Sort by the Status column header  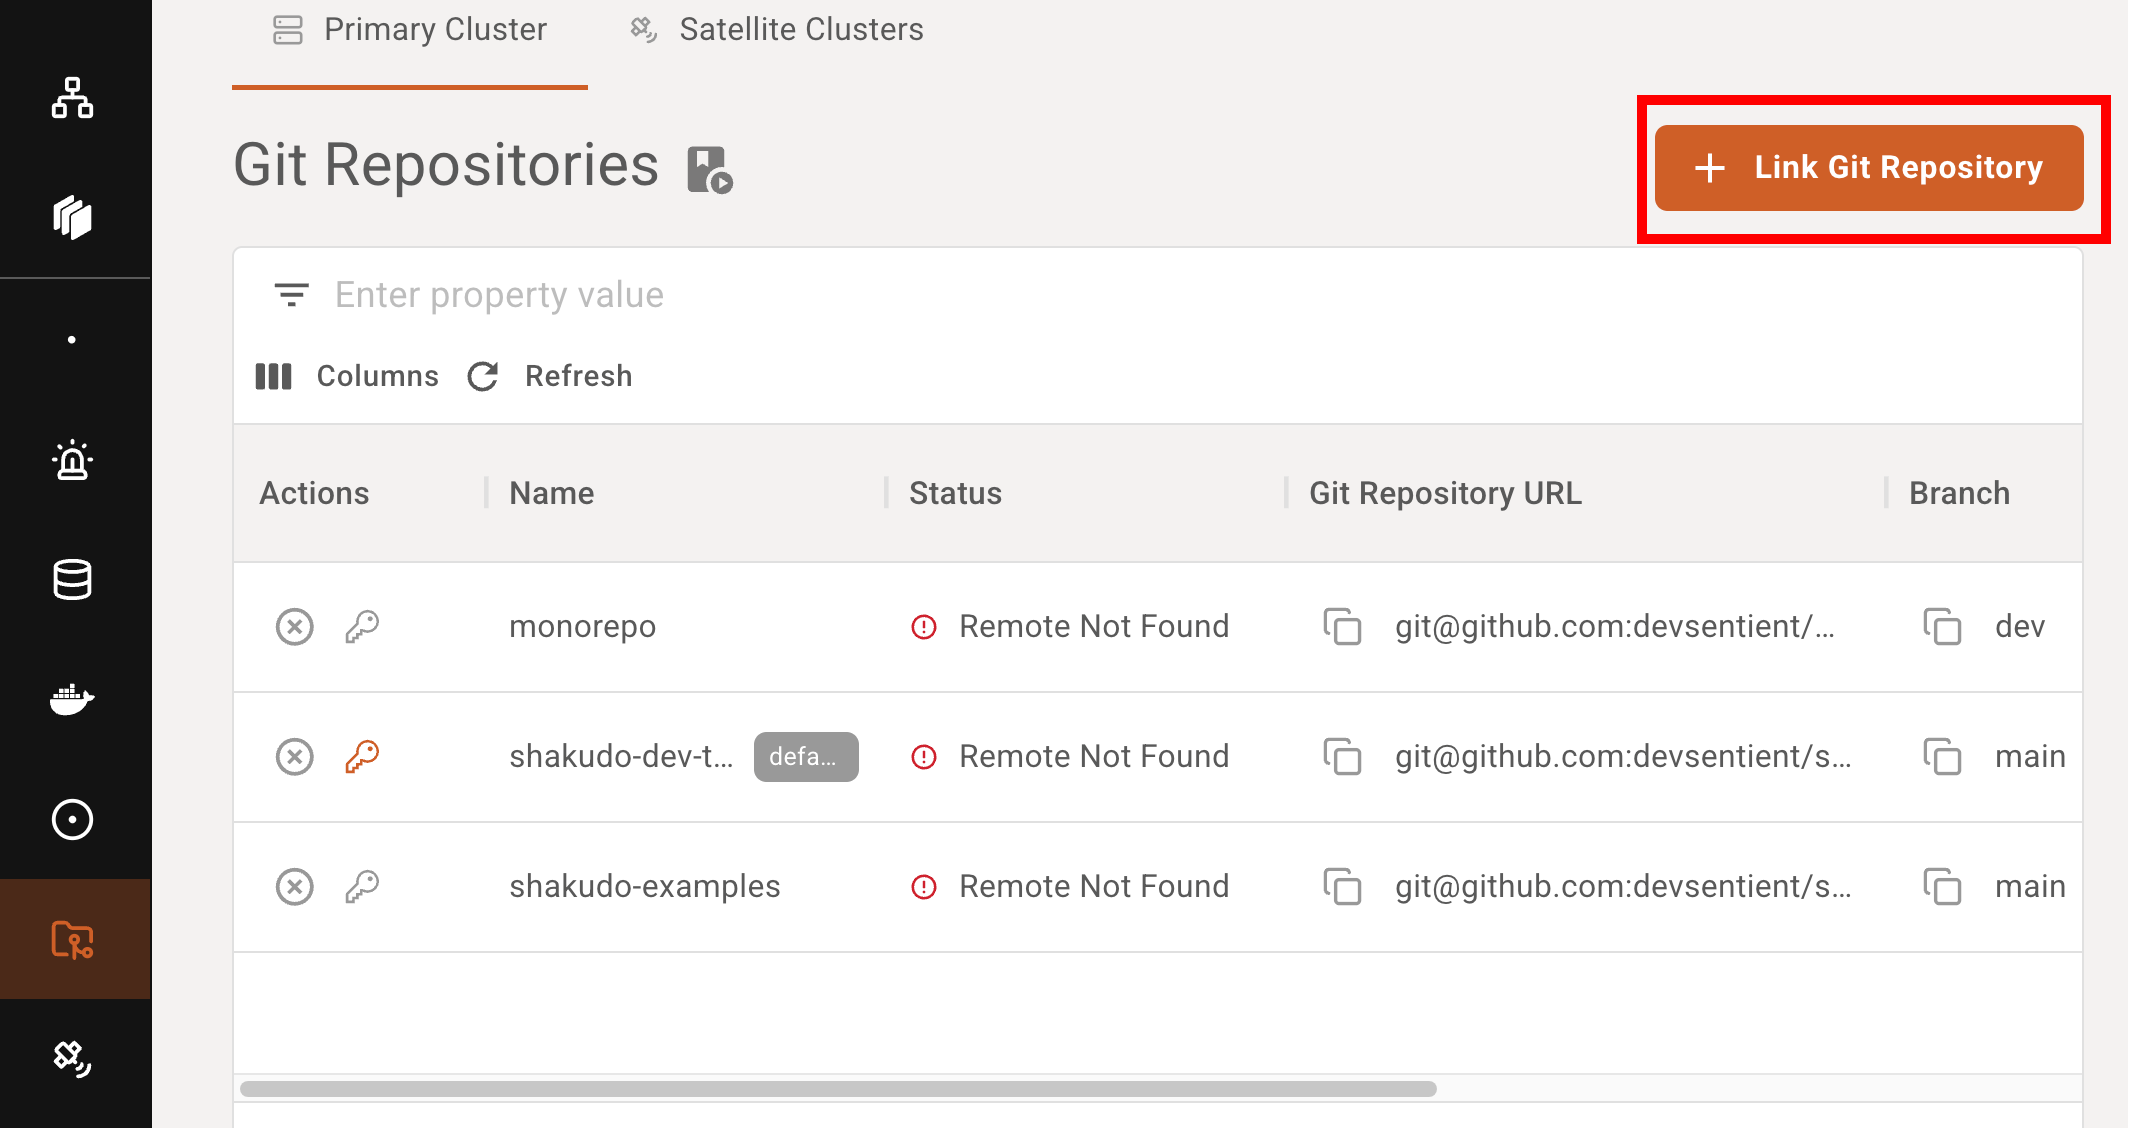pos(955,493)
